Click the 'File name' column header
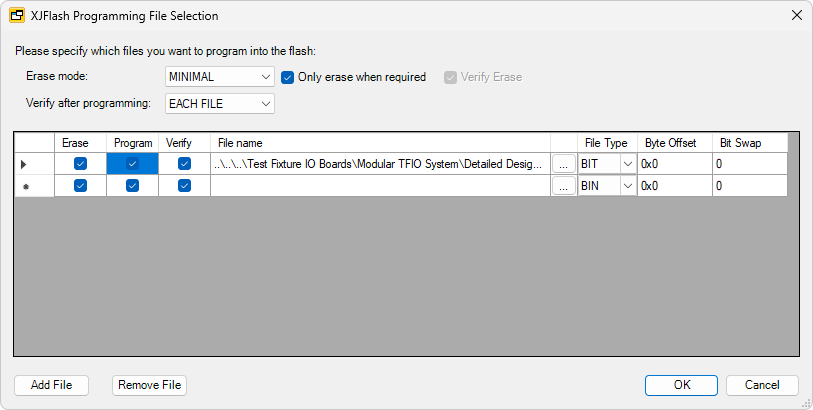The height and width of the screenshot is (410, 813). pyautogui.click(x=380, y=143)
